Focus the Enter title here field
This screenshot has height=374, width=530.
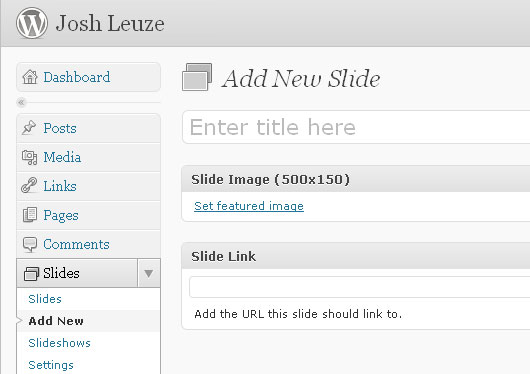coord(356,127)
